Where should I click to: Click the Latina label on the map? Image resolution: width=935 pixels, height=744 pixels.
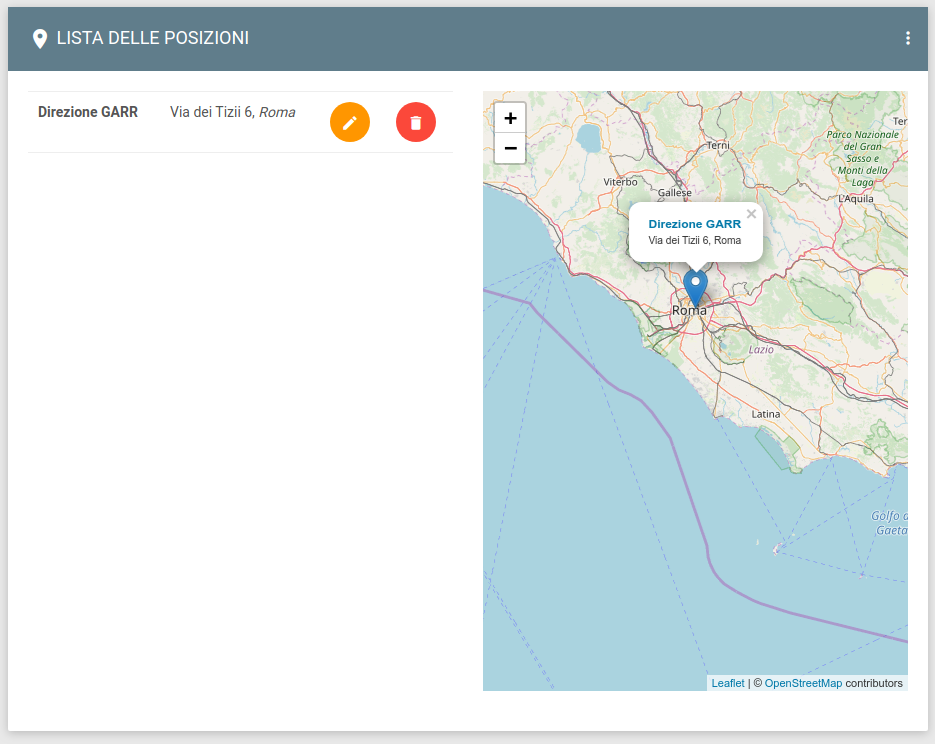coord(765,414)
